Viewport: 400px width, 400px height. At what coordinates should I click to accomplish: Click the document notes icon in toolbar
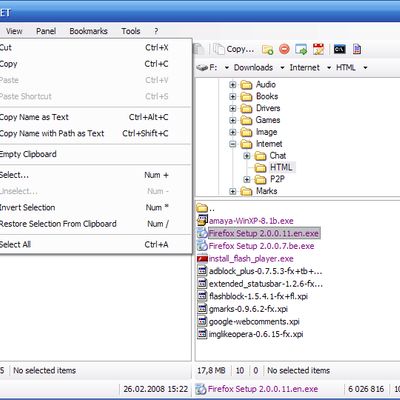coord(357,49)
